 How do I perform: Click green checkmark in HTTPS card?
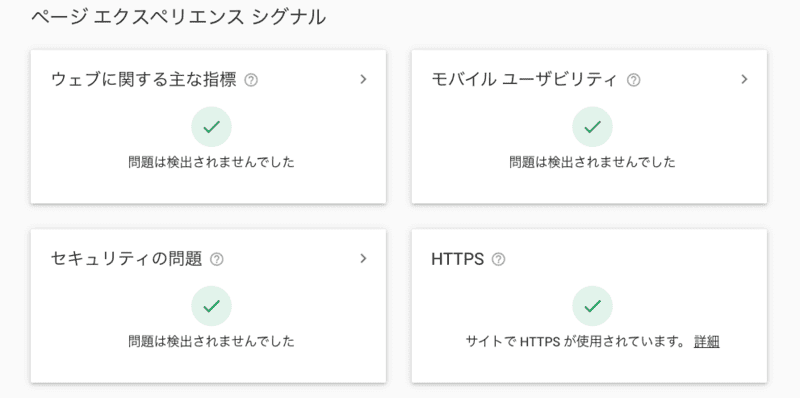(x=592, y=306)
